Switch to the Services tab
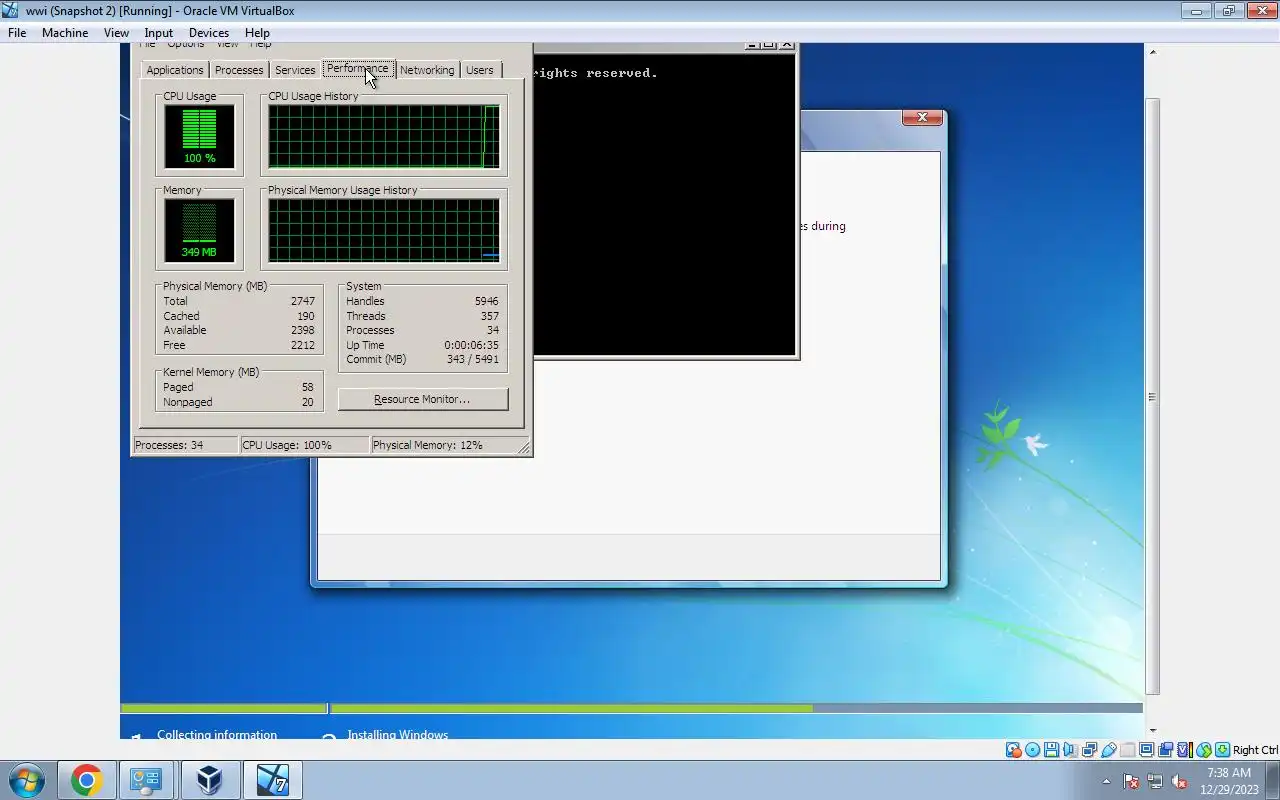This screenshot has width=1280, height=800. coord(295,70)
